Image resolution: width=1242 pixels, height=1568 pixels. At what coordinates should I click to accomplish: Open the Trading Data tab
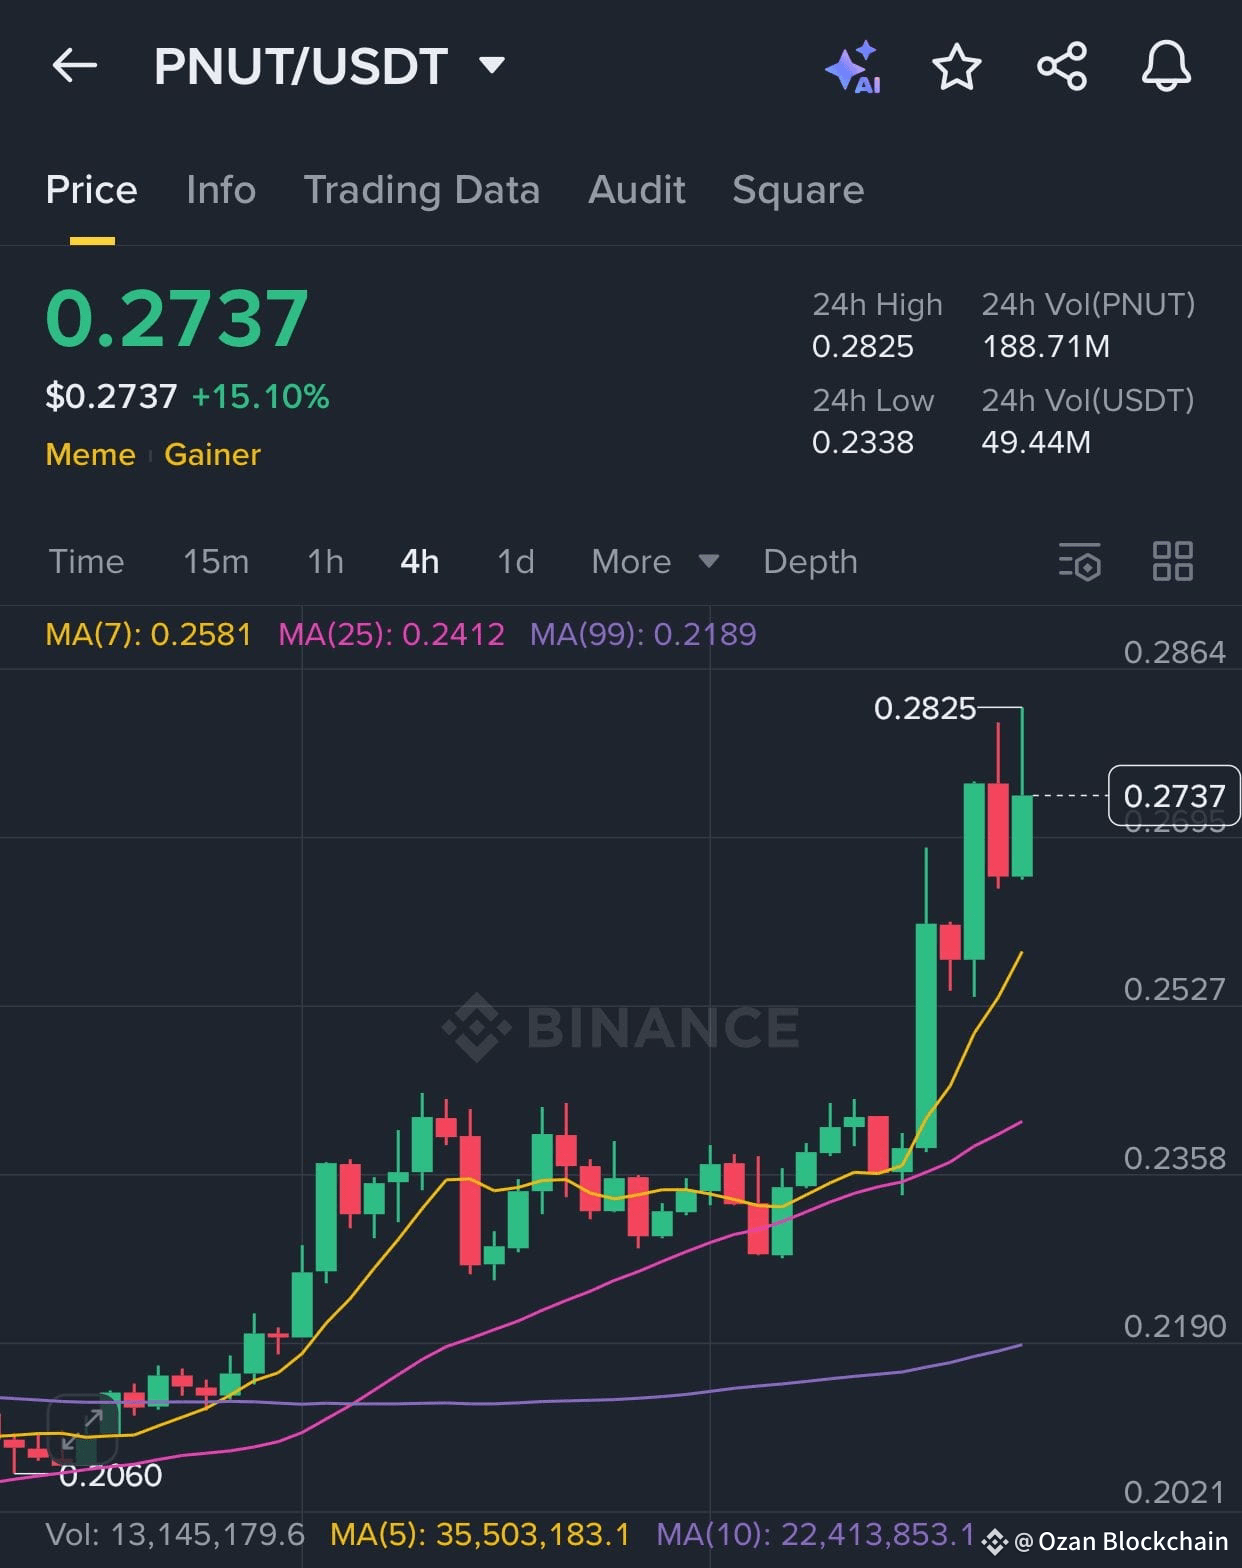click(422, 190)
